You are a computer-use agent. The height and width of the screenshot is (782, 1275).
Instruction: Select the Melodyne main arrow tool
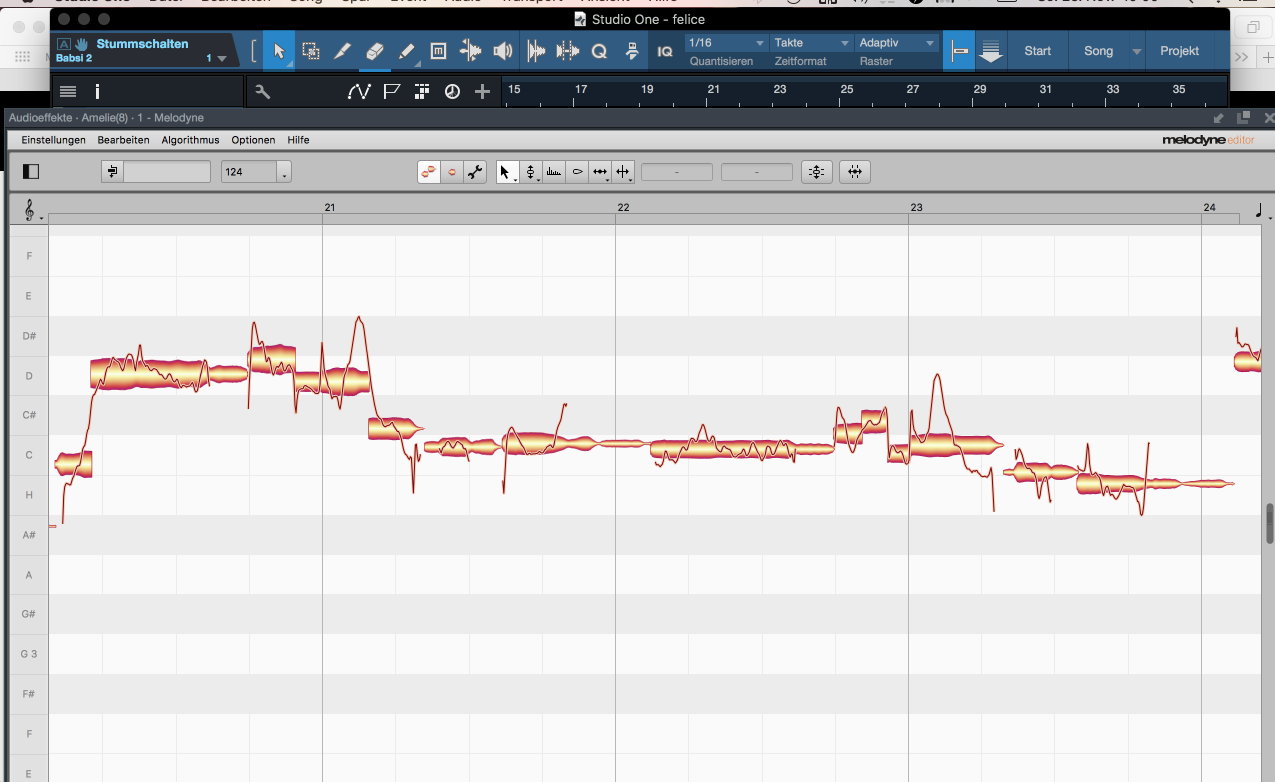tap(507, 172)
